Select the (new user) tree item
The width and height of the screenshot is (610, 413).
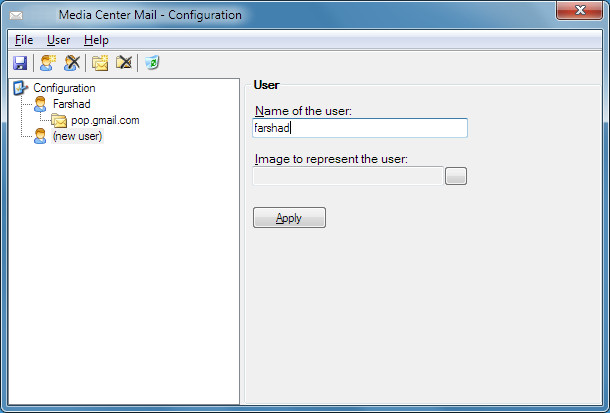77,136
